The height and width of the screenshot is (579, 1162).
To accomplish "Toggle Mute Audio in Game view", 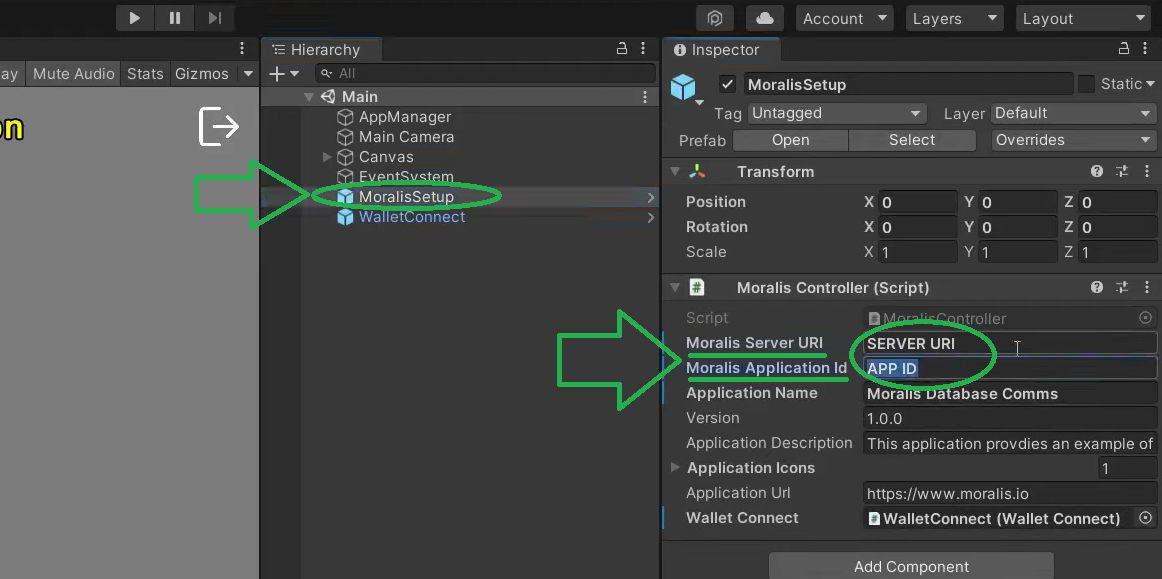I will pos(73,73).
